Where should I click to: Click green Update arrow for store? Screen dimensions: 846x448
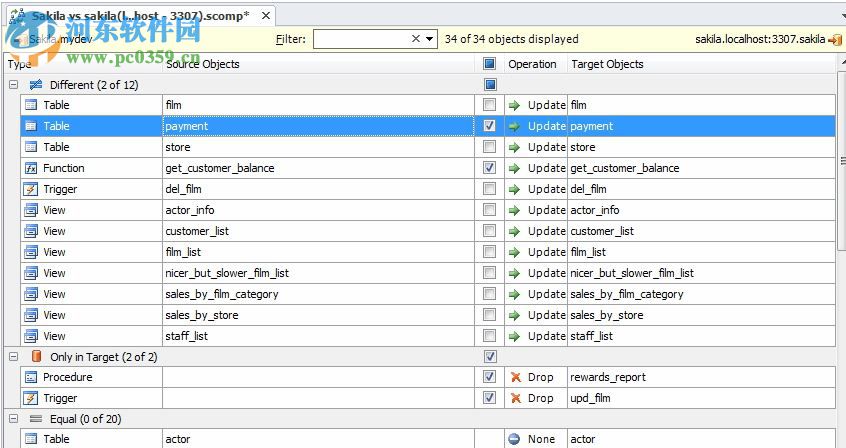pyautogui.click(x=514, y=147)
